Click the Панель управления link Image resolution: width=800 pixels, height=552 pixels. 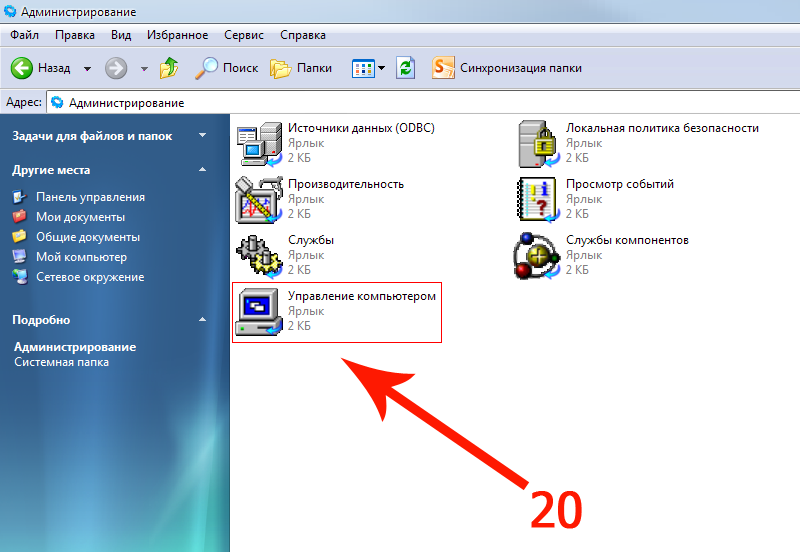click(x=90, y=197)
